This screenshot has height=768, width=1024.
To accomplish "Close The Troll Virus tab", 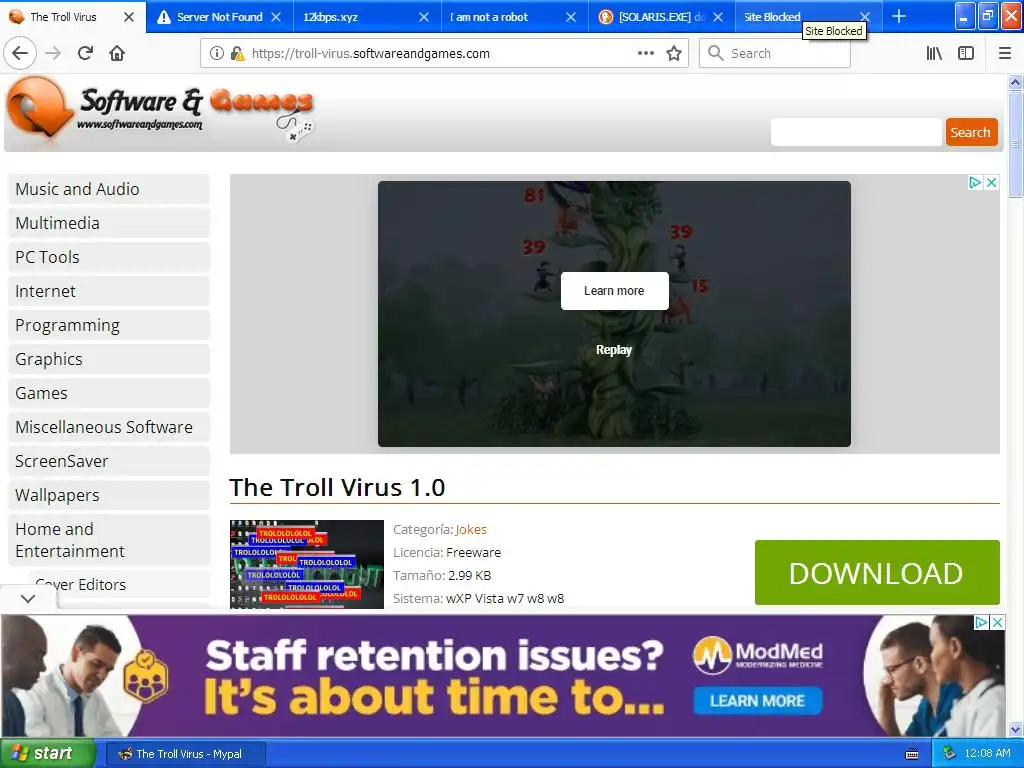I will click(129, 17).
